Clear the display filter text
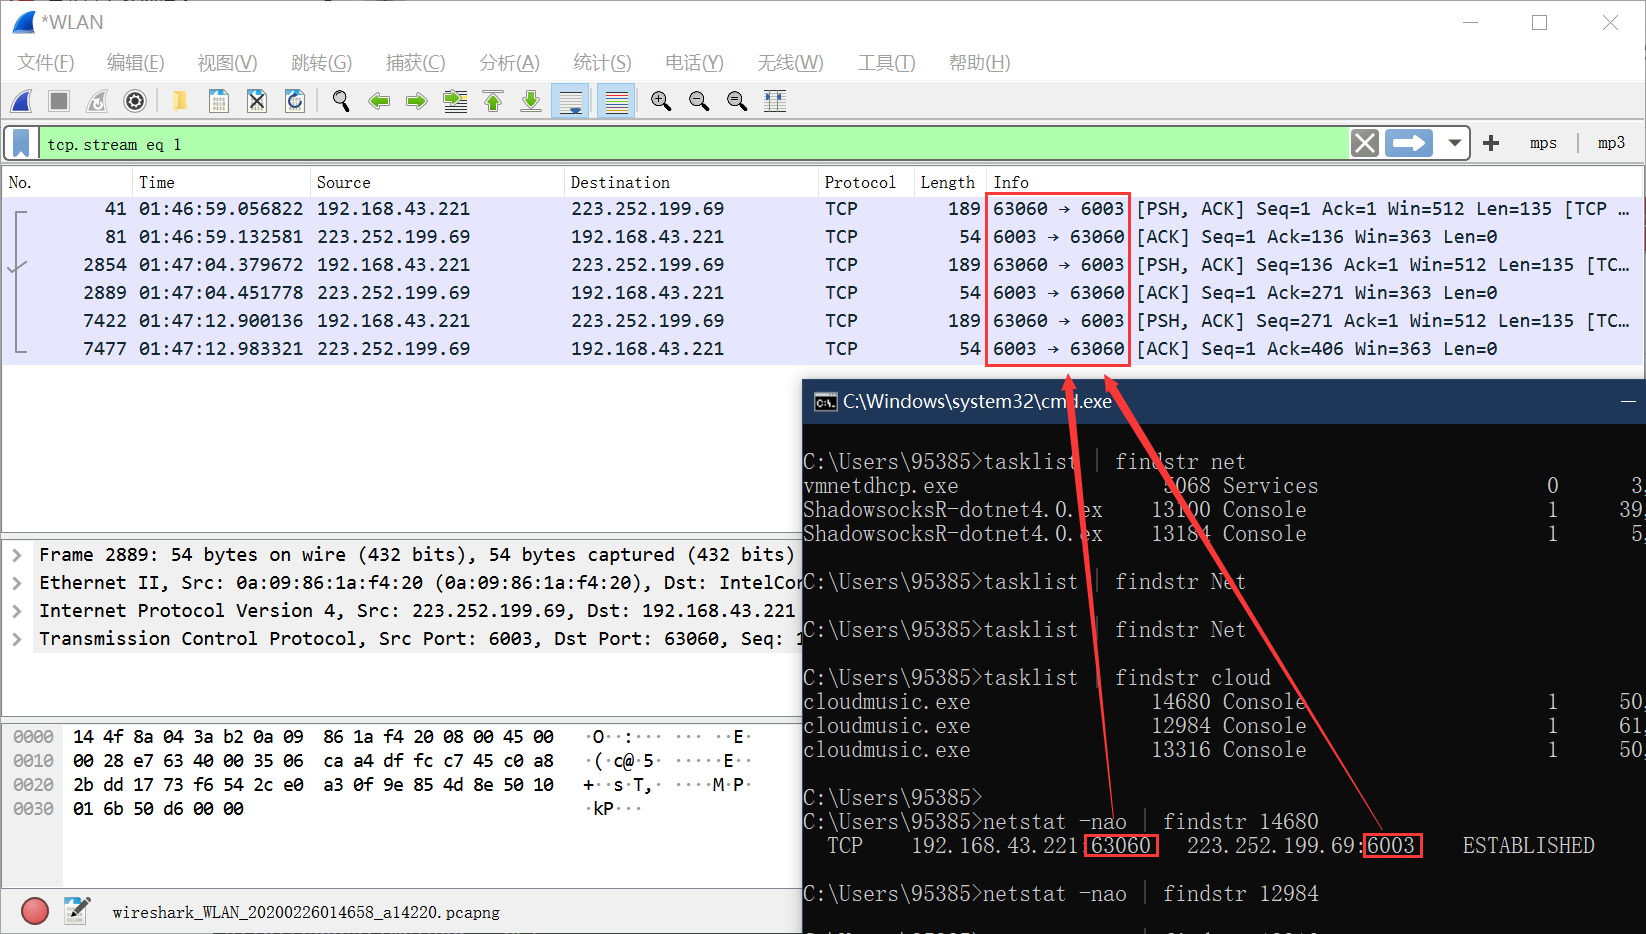 (1365, 144)
